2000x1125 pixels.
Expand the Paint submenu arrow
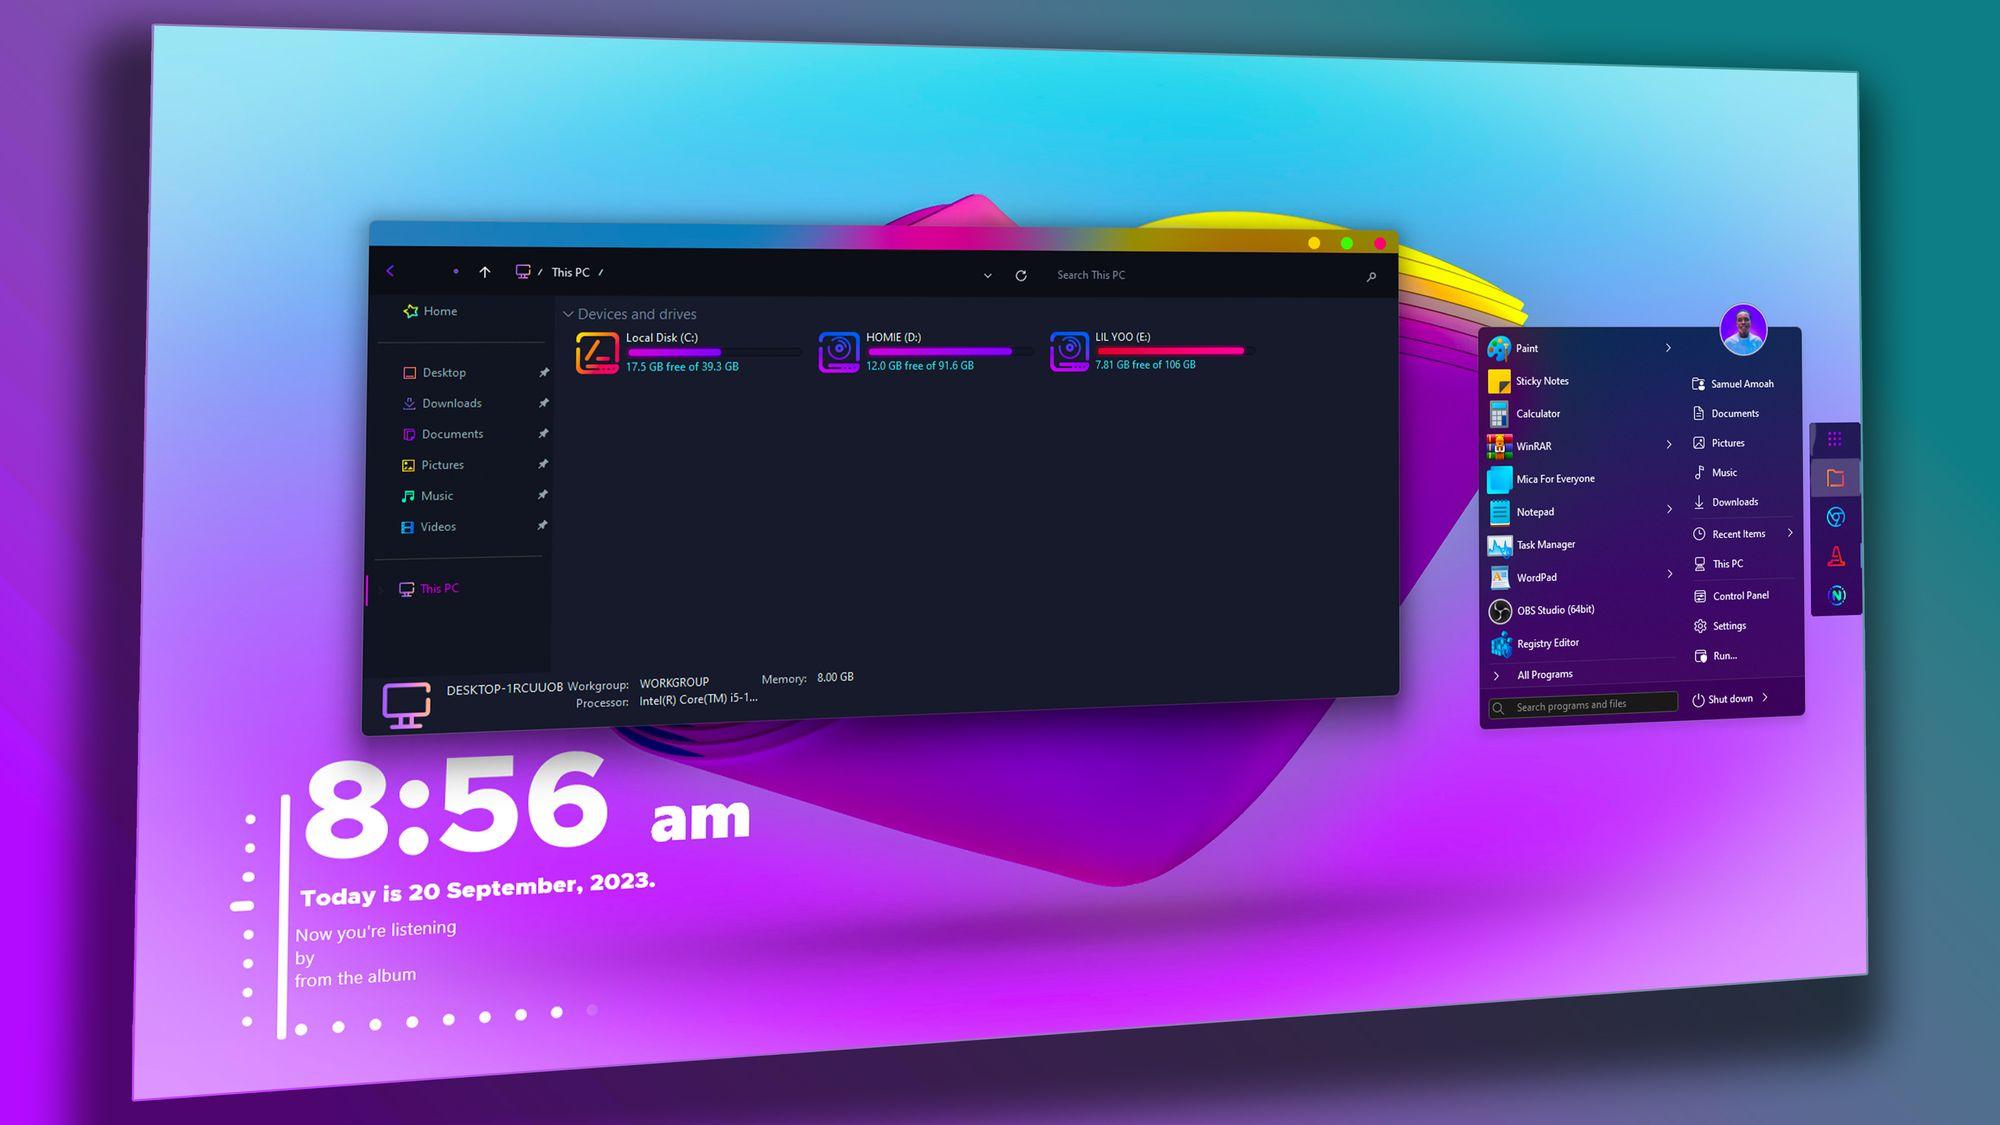coord(1668,348)
